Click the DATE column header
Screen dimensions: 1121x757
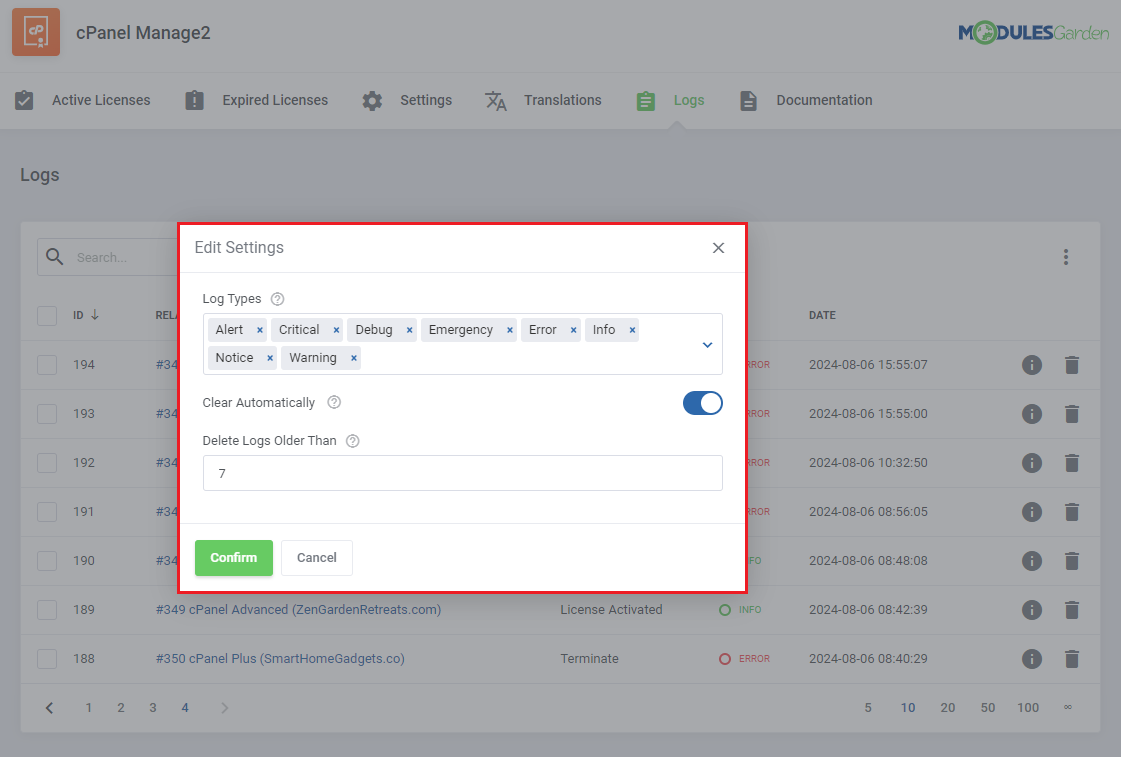[822, 315]
